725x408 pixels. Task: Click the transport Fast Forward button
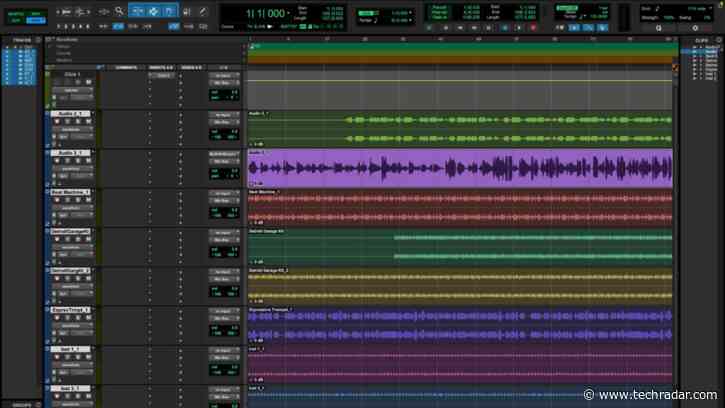[474, 28]
